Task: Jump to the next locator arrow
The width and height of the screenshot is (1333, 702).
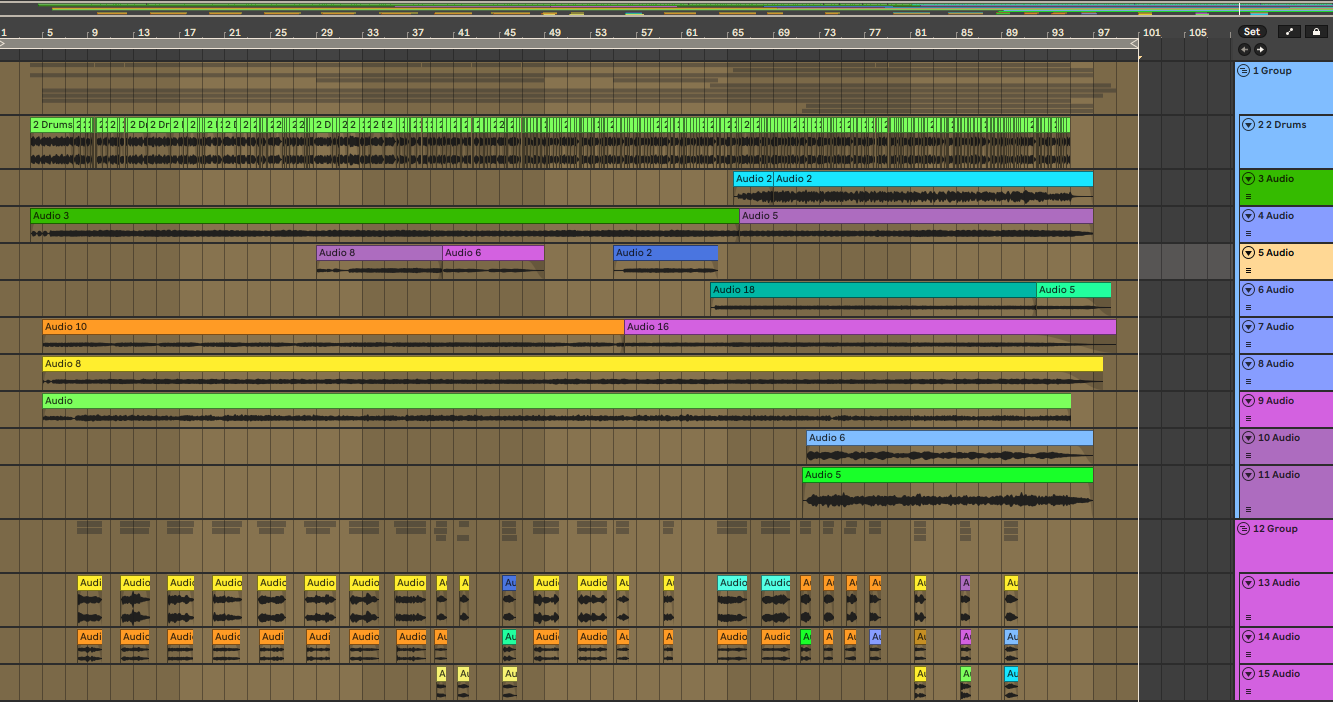Action: pyautogui.click(x=1260, y=49)
